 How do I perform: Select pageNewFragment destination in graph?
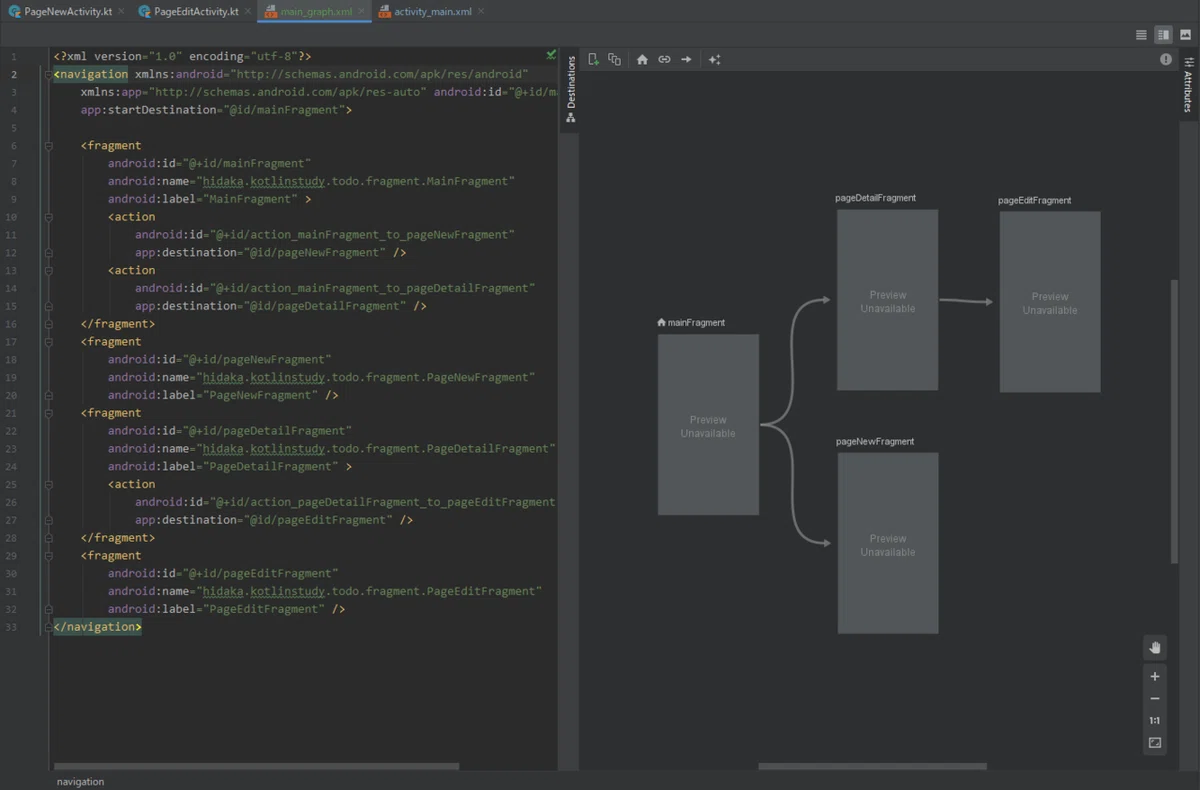pos(888,543)
